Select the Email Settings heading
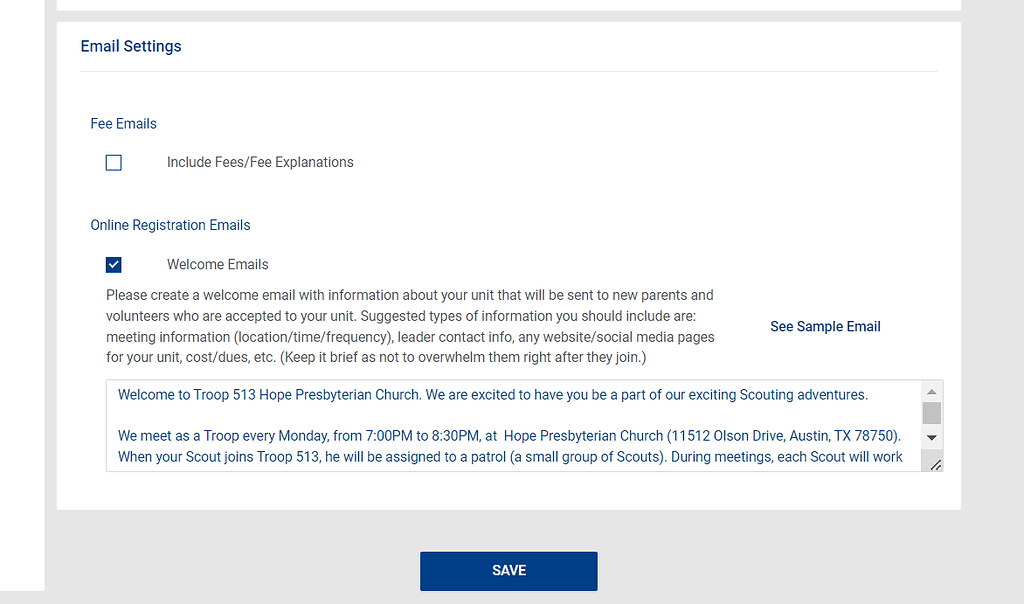 point(131,46)
